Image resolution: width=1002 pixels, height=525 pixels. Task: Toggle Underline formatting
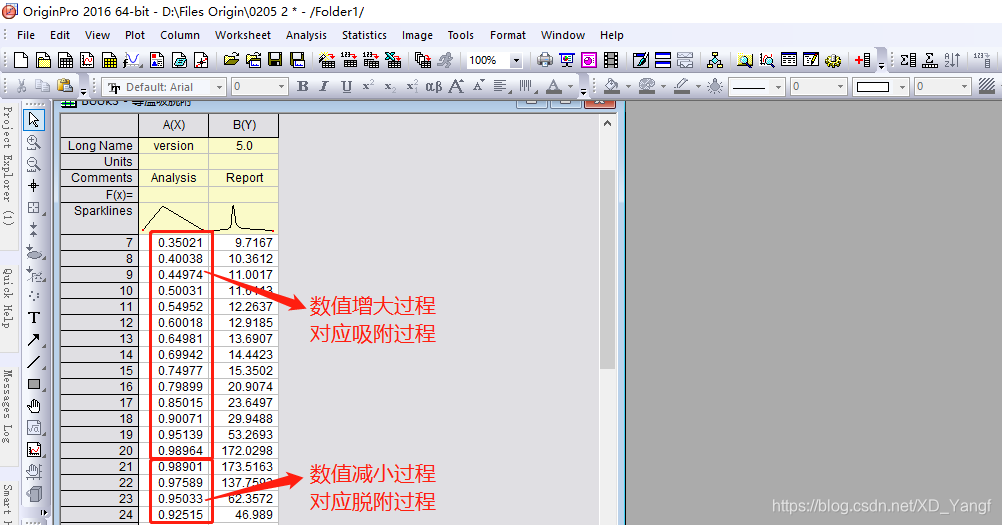[346, 86]
